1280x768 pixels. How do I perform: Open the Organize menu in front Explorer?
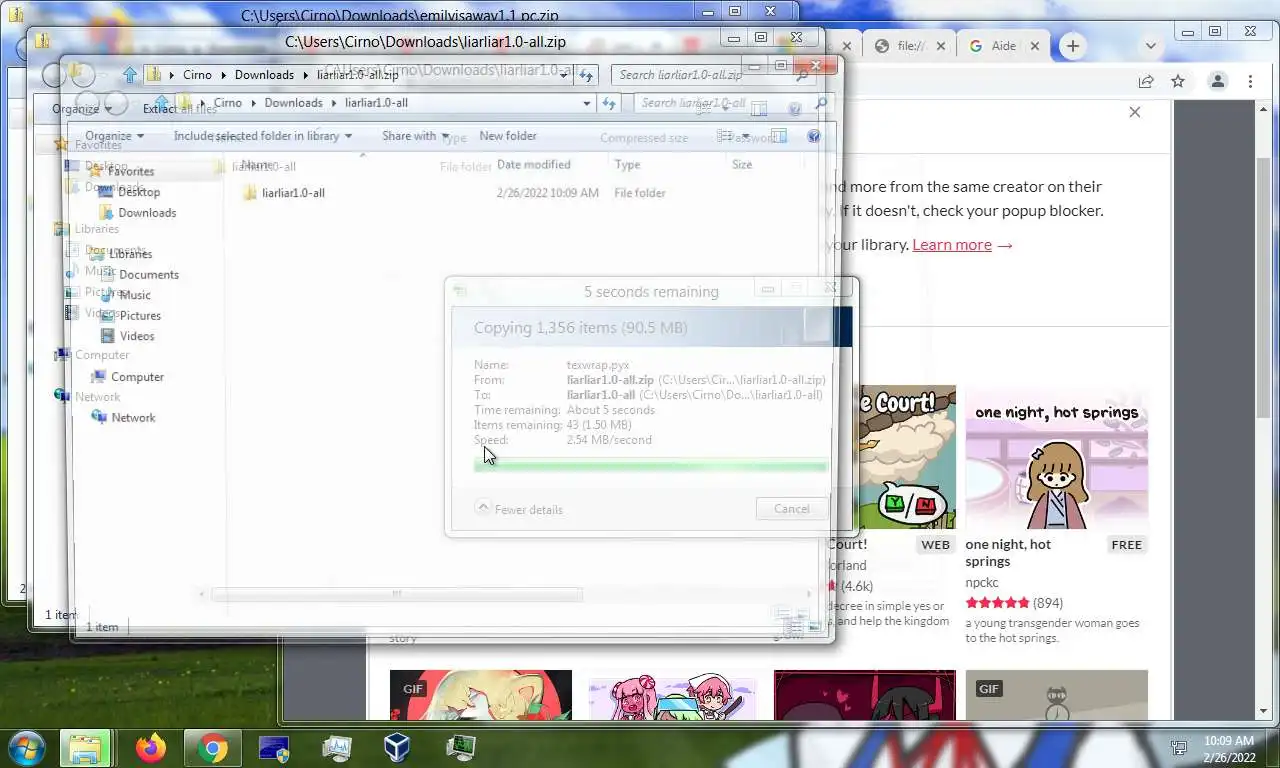click(x=114, y=136)
